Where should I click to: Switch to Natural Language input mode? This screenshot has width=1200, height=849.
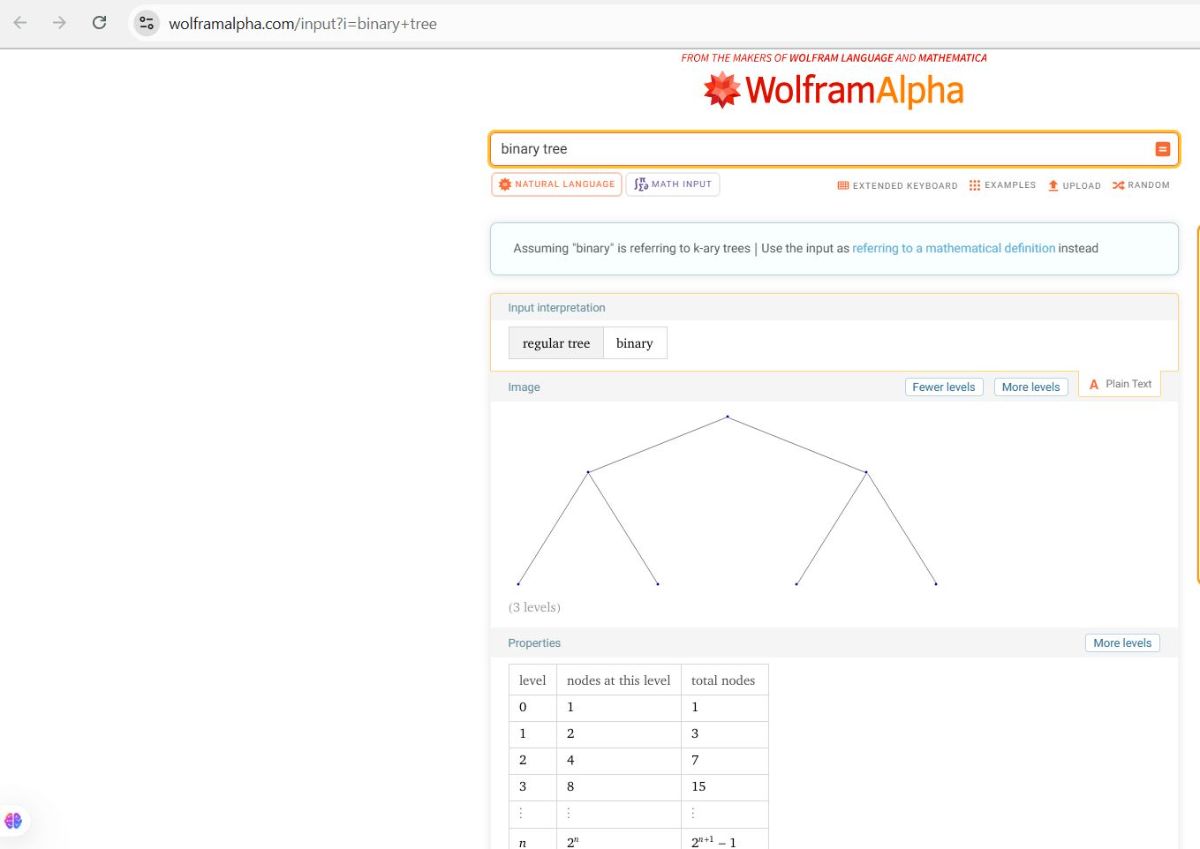[557, 184]
